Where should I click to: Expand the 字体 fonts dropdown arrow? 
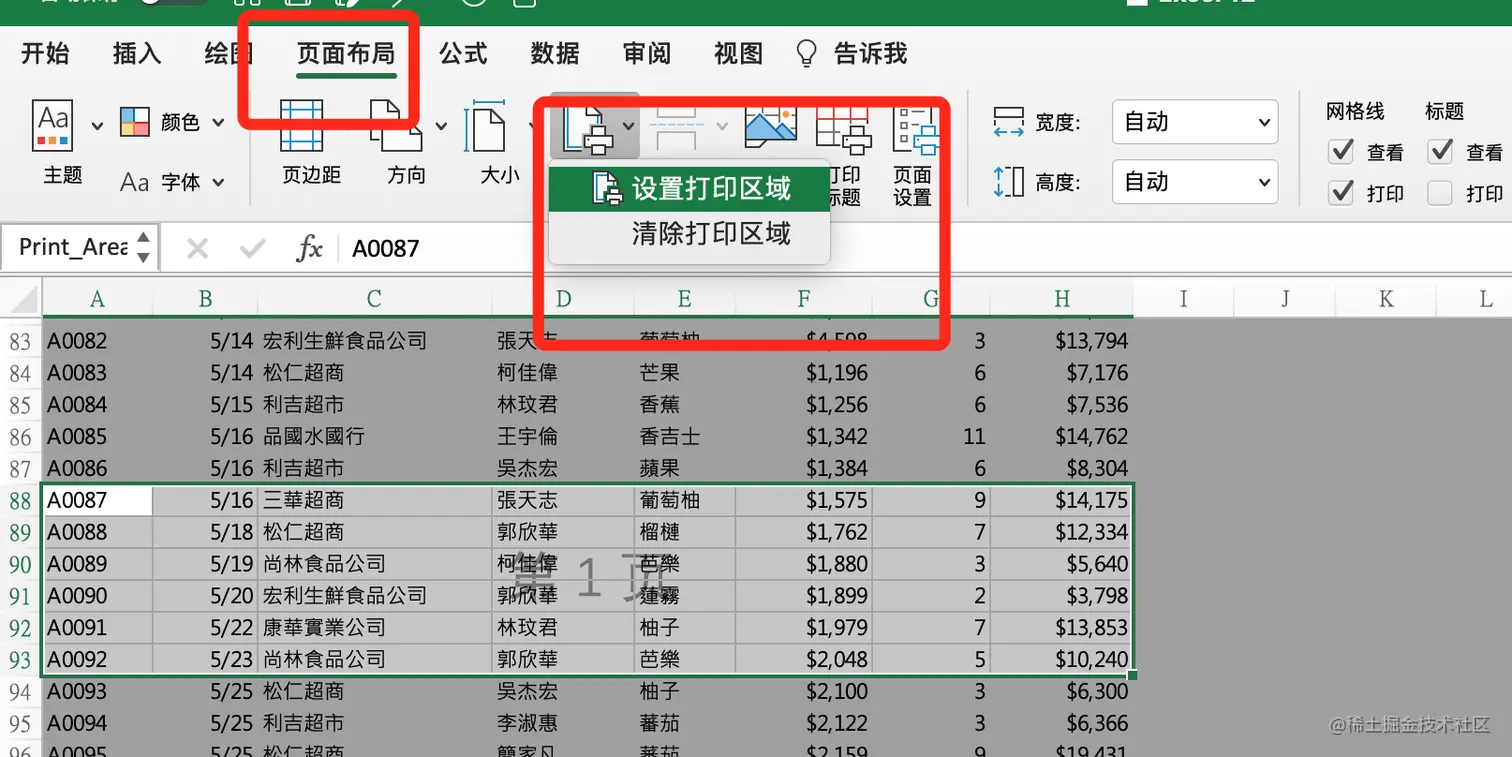tap(218, 183)
